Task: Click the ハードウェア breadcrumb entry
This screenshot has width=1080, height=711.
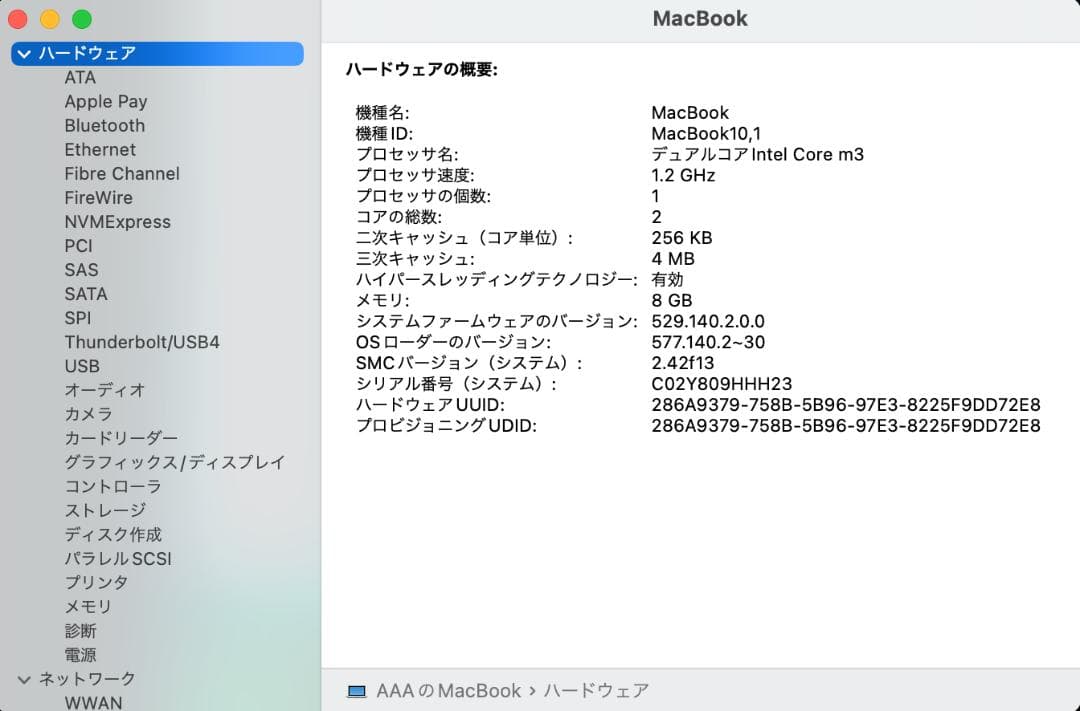Action: pyautogui.click(x=594, y=690)
